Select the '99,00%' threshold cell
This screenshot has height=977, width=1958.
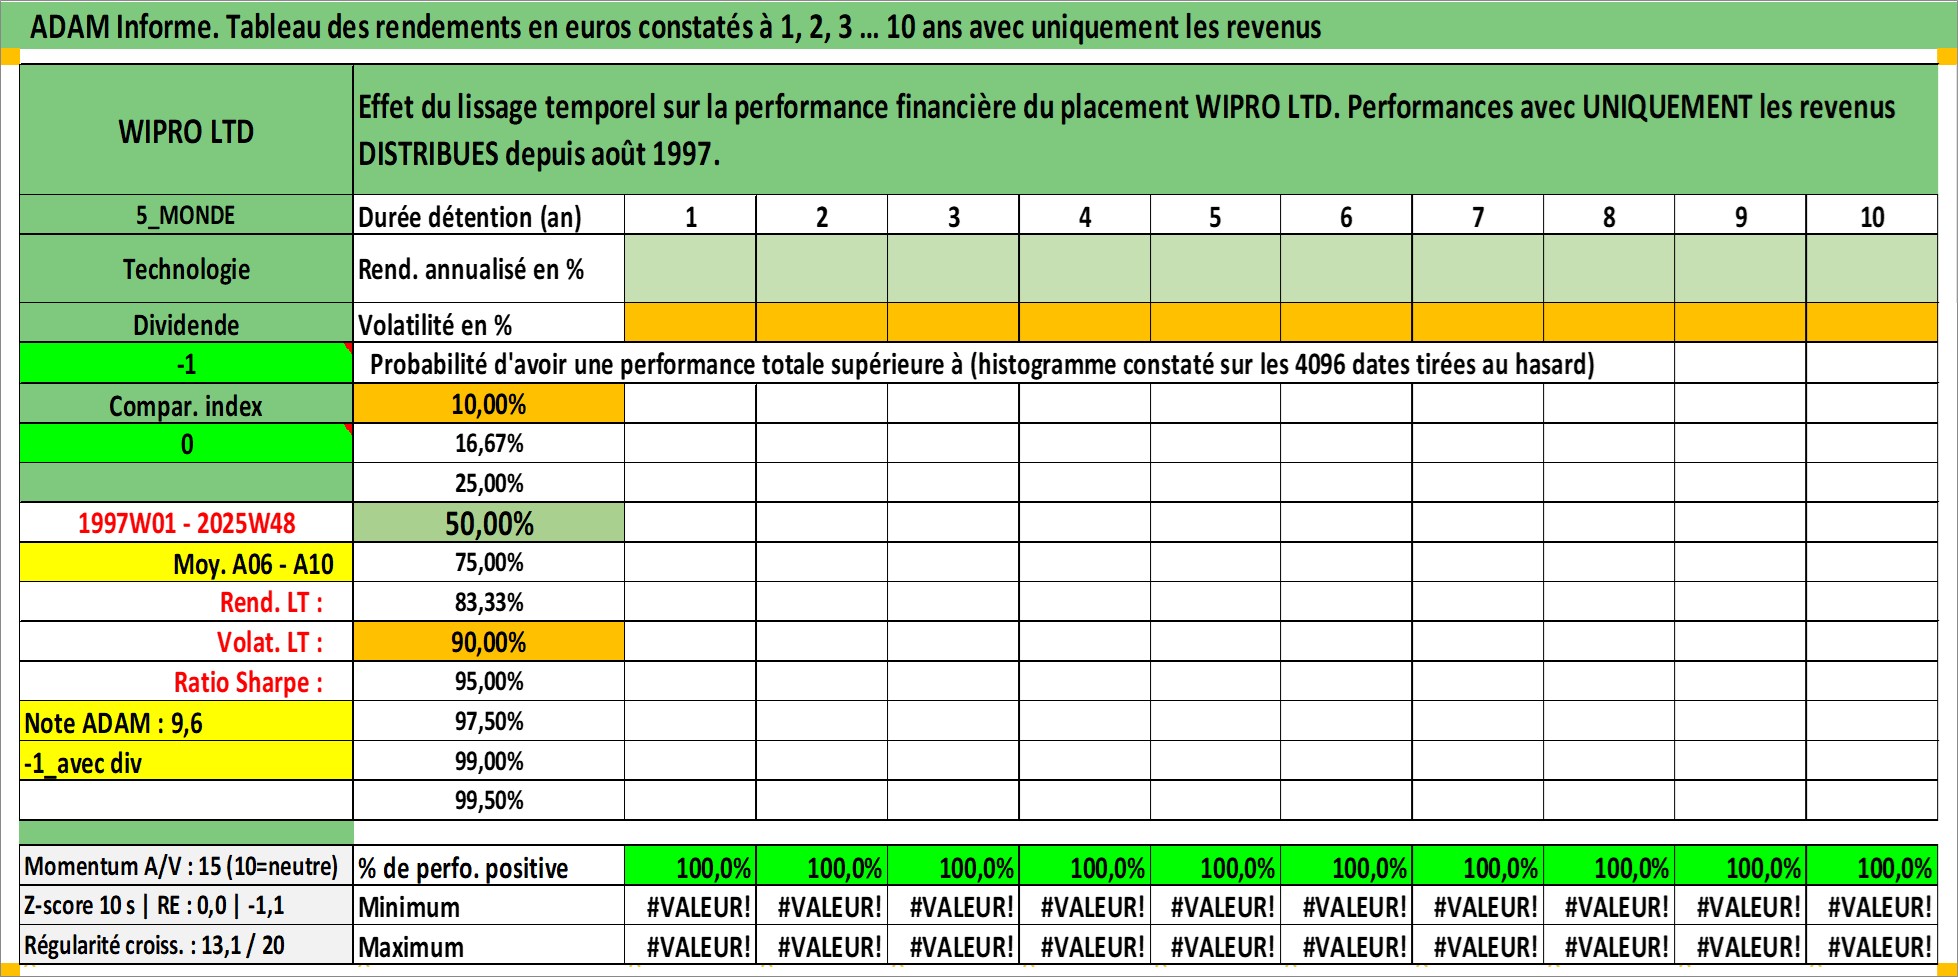tap(489, 761)
